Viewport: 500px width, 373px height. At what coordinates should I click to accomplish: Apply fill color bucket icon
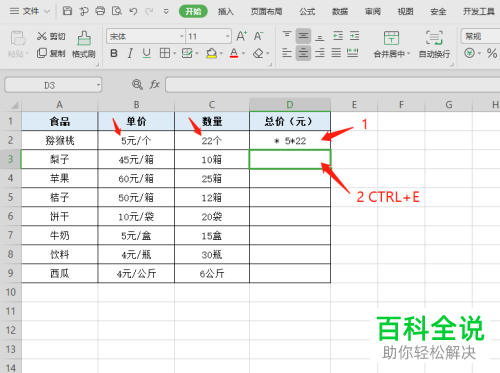coord(211,53)
